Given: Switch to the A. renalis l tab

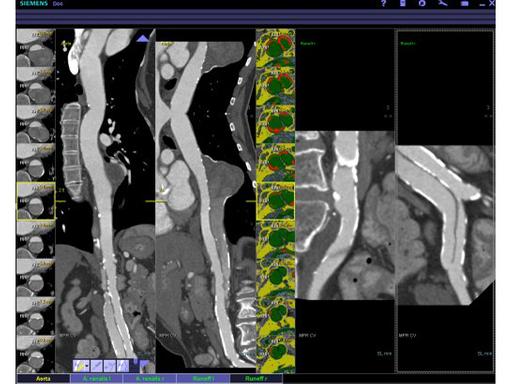Looking at the screenshot, I should tap(97, 379).
